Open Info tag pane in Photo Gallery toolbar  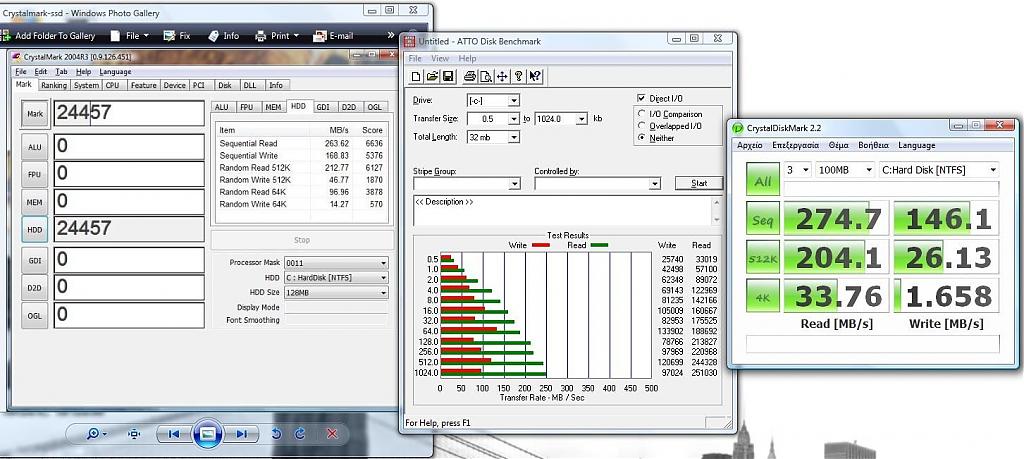point(223,36)
